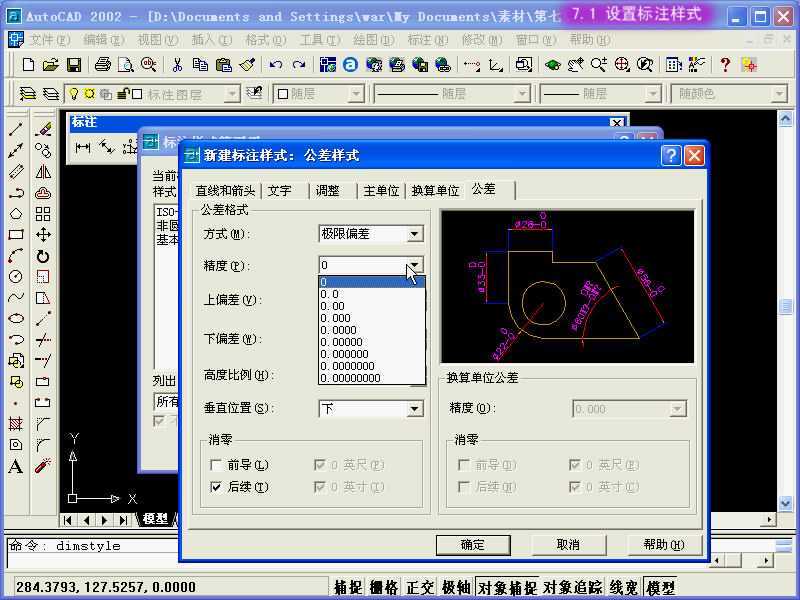Click the dialog title bar ? help button
Viewport: 800px width, 600px height.
(671, 155)
